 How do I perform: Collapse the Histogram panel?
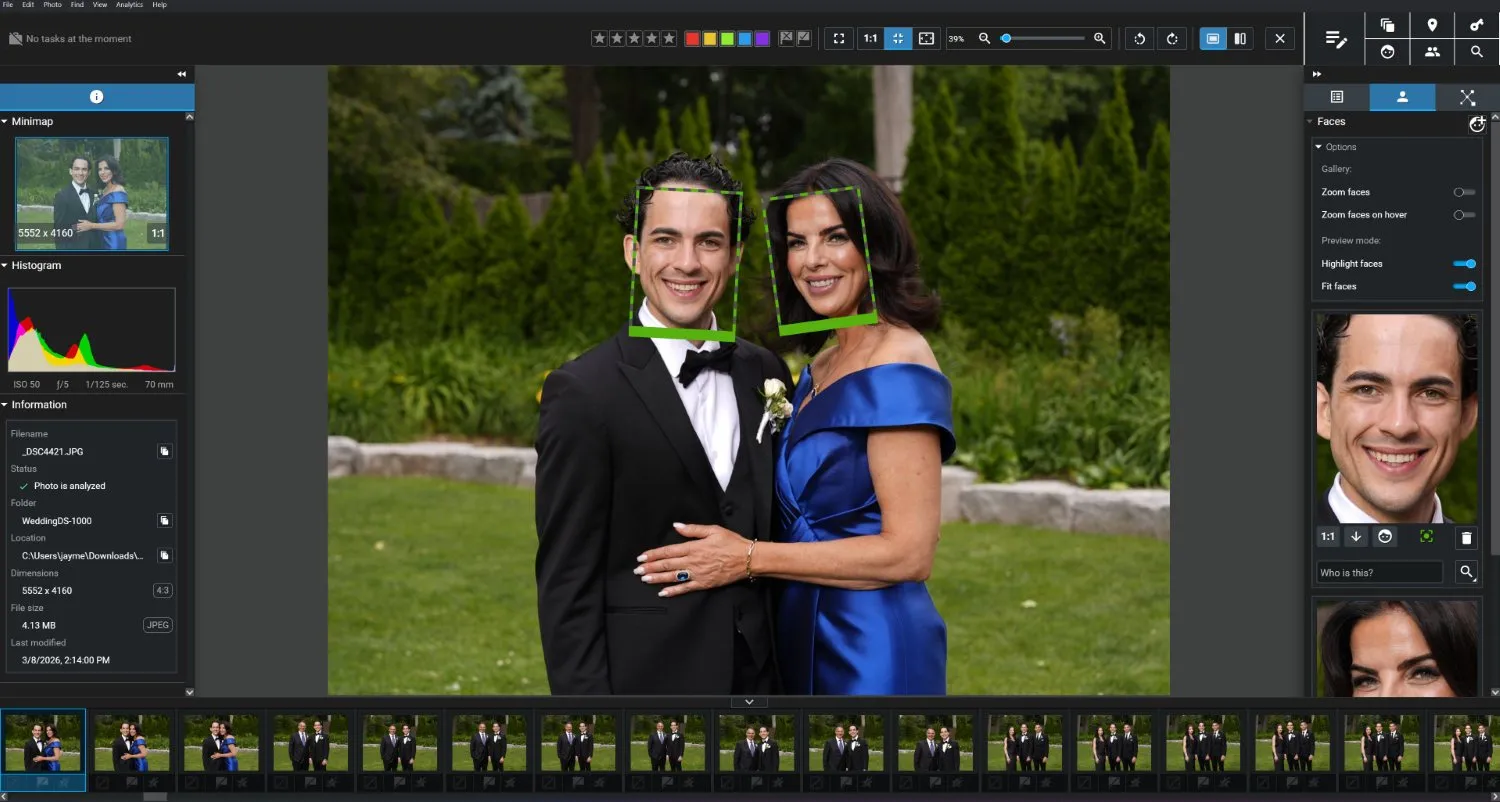click(x=5, y=266)
